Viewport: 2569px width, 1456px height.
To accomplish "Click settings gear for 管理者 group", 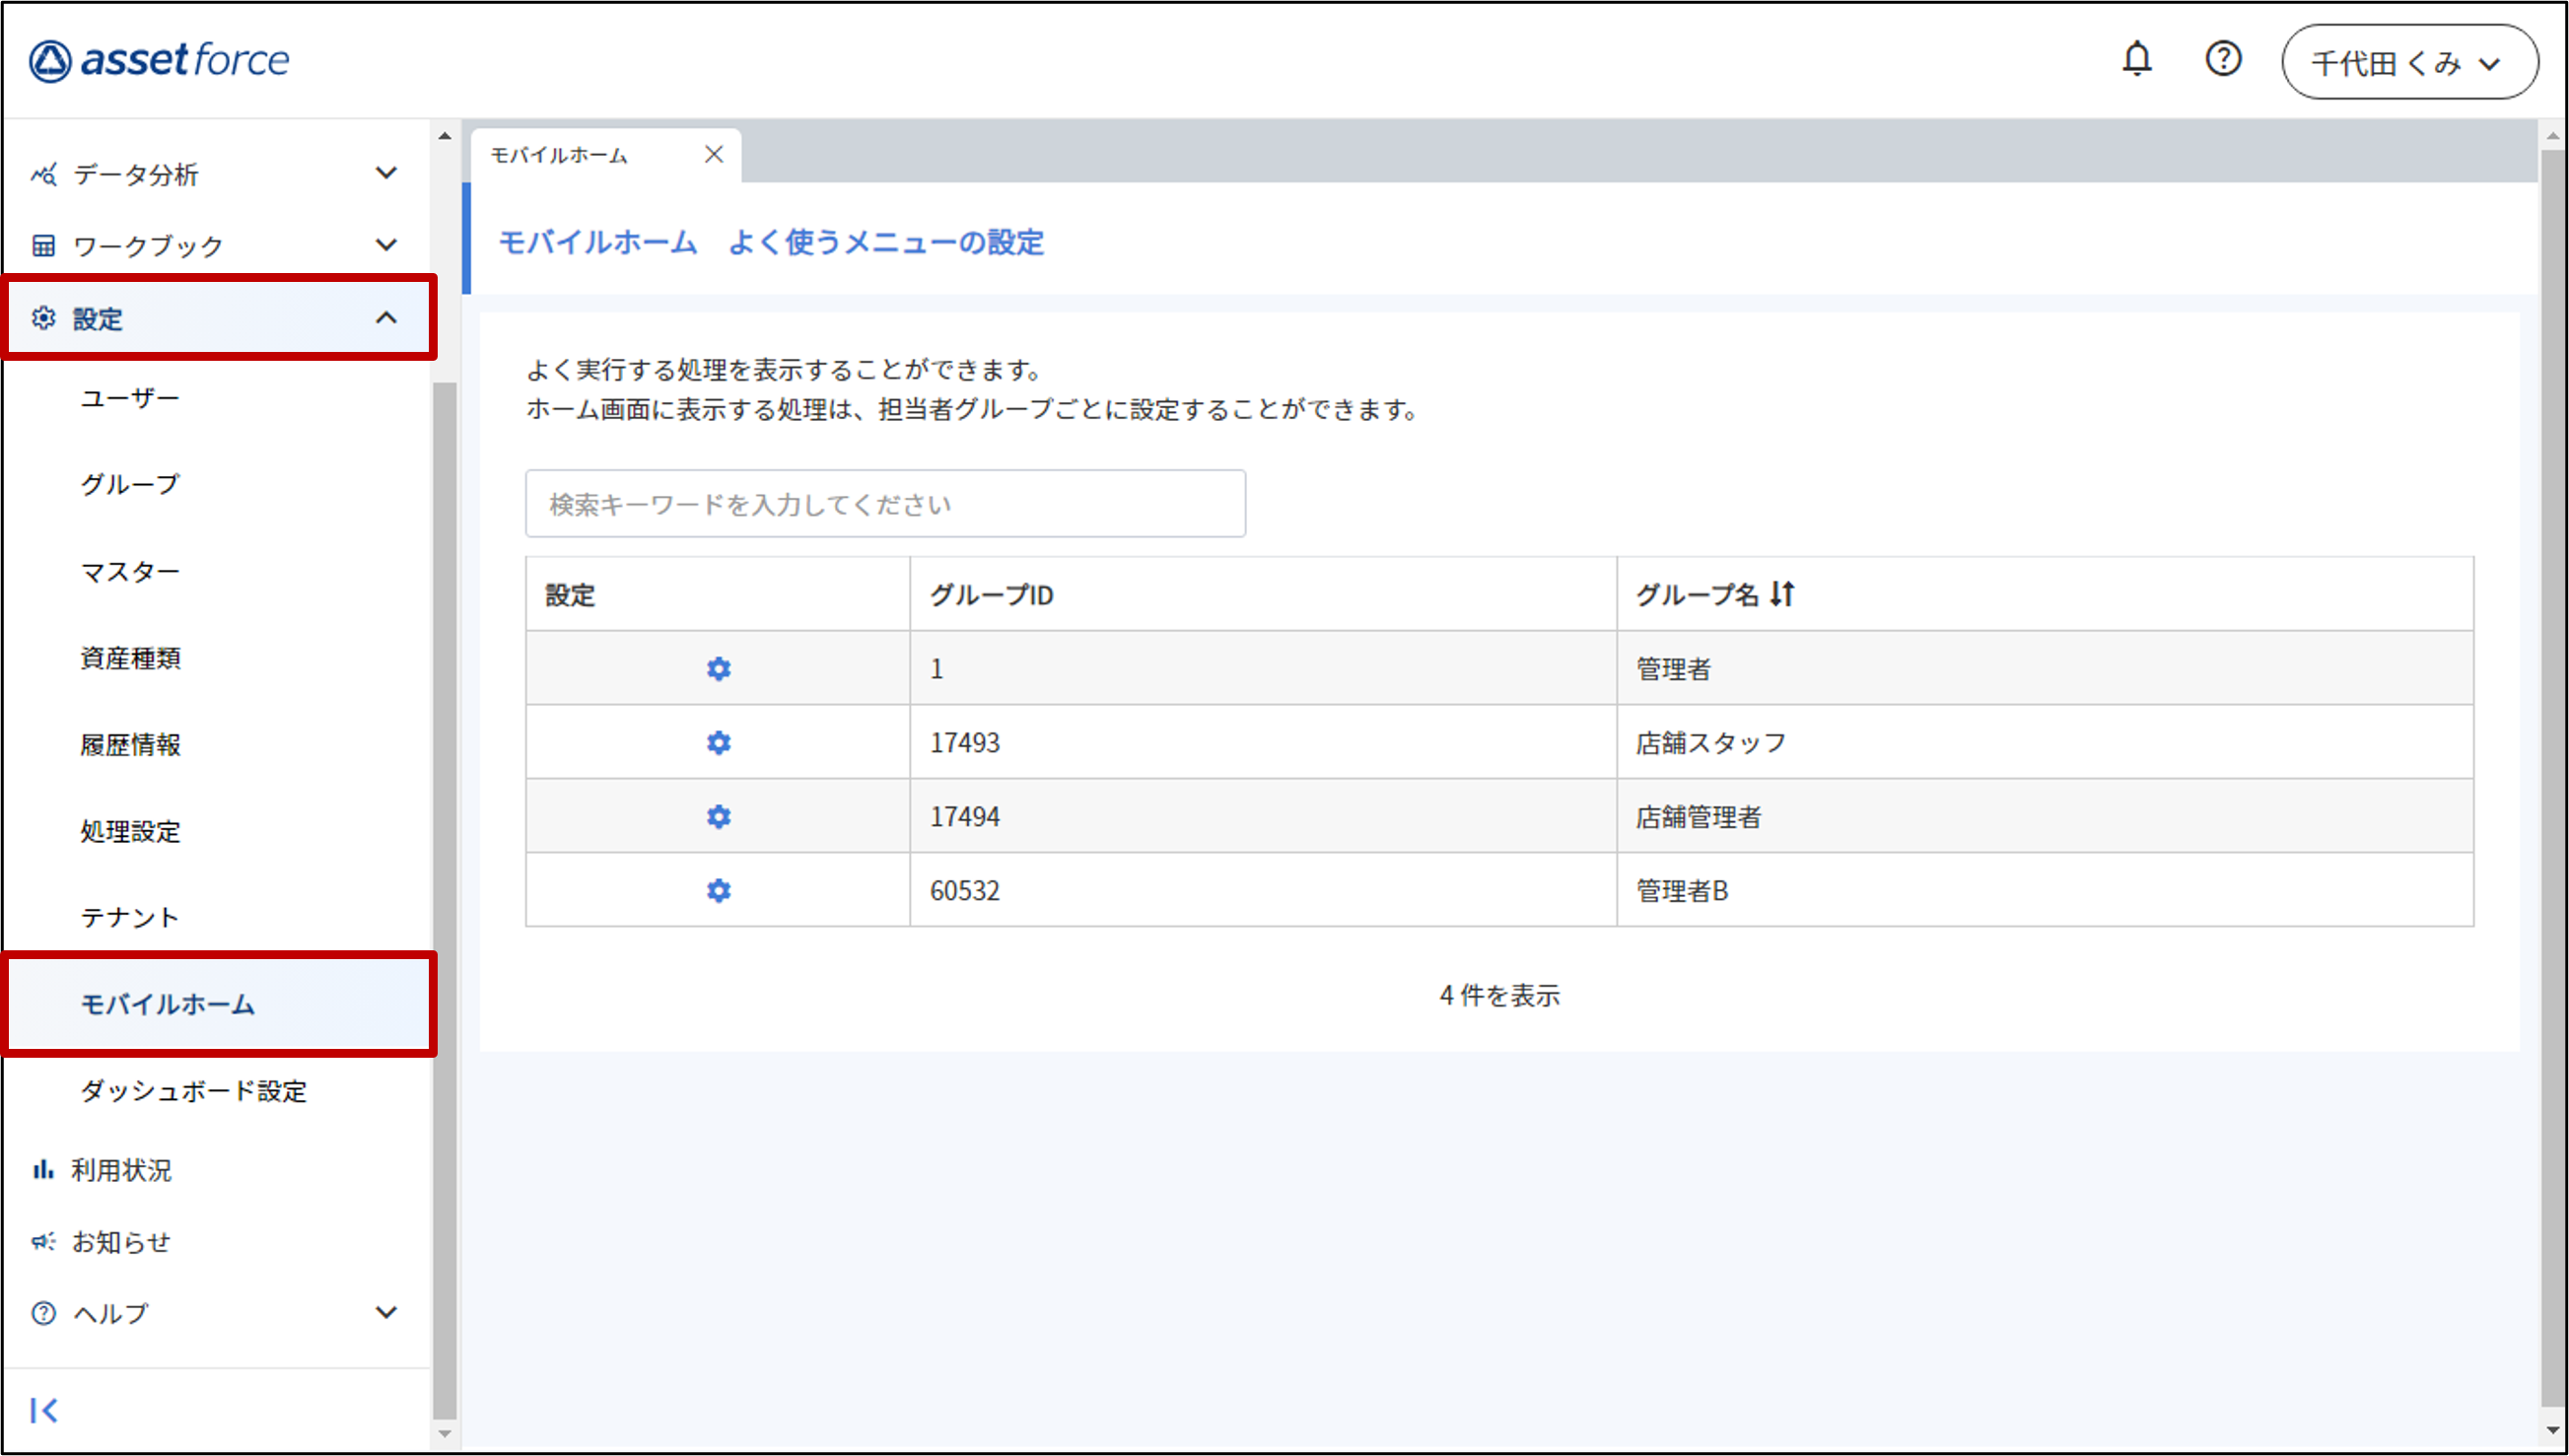I will (x=718, y=668).
